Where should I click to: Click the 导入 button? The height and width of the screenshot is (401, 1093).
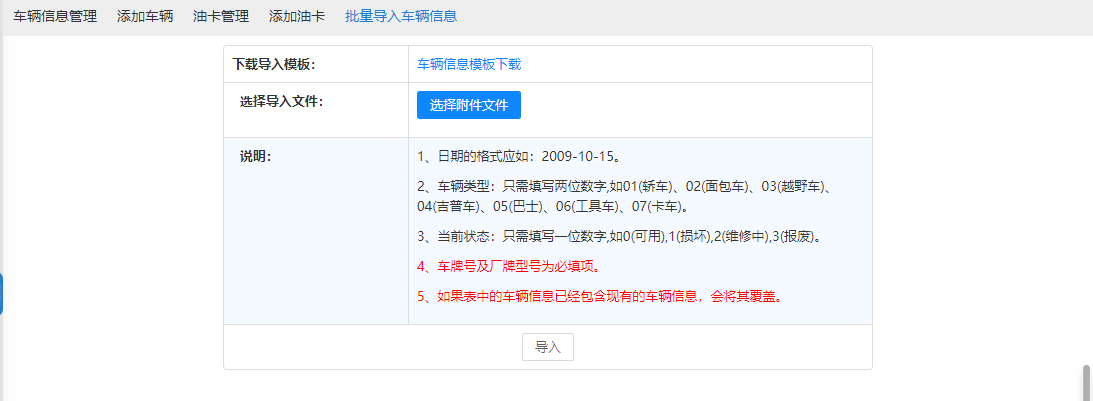coord(547,347)
